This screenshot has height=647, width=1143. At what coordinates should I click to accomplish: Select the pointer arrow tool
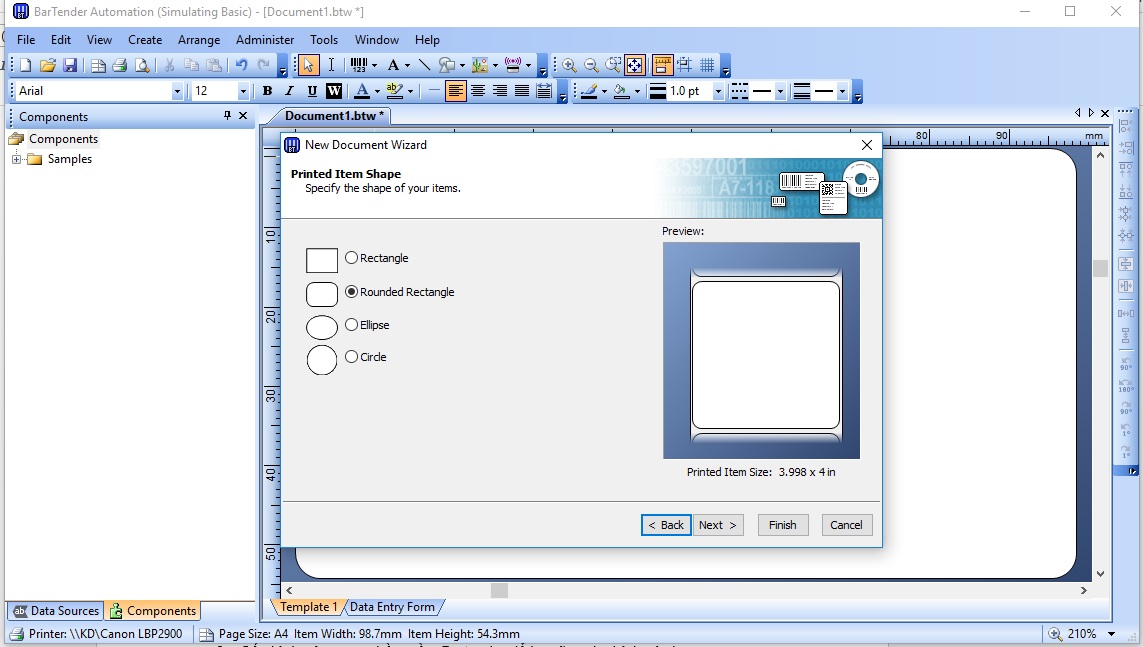point(308,66)
